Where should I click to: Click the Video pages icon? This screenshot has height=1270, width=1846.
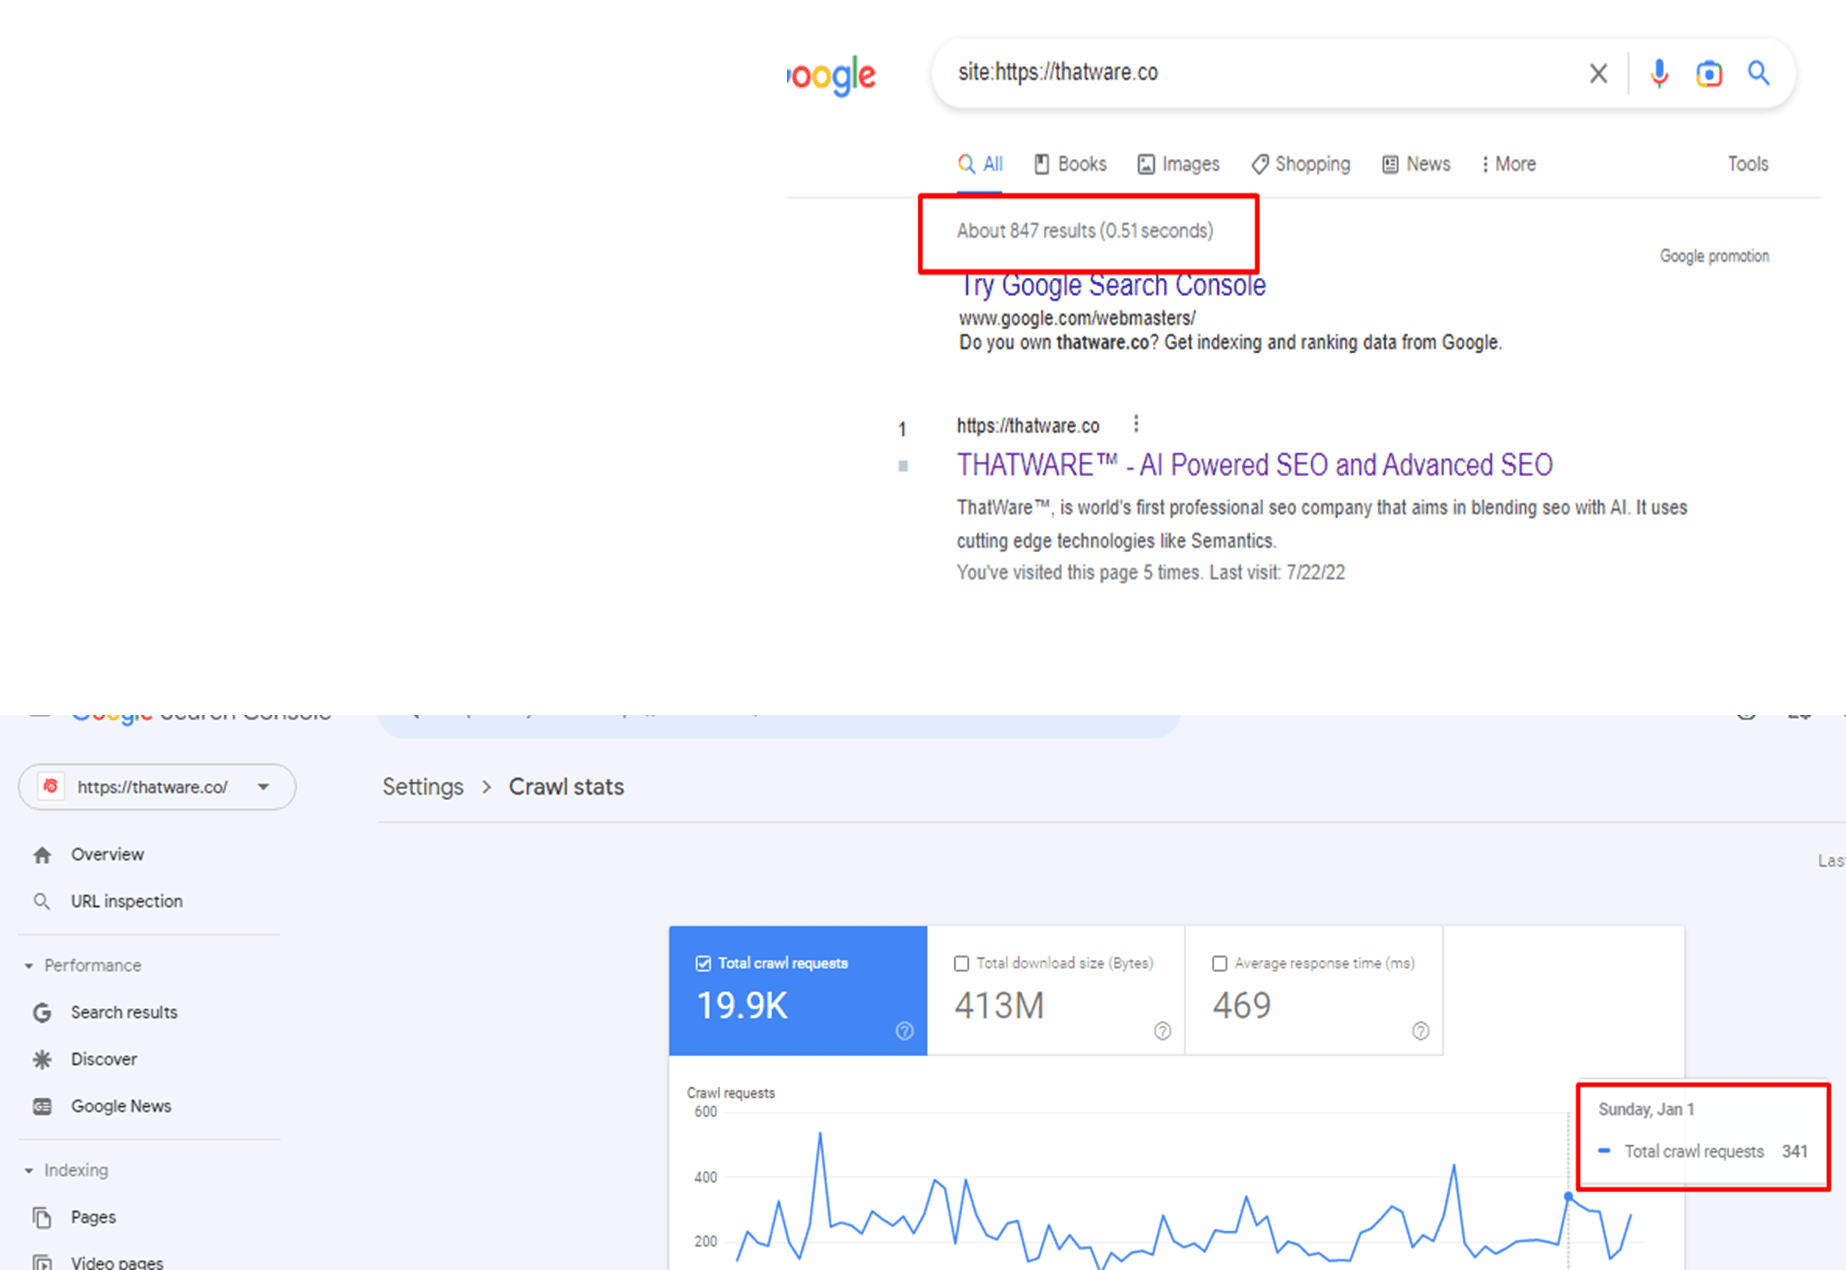click(42, 1262)
